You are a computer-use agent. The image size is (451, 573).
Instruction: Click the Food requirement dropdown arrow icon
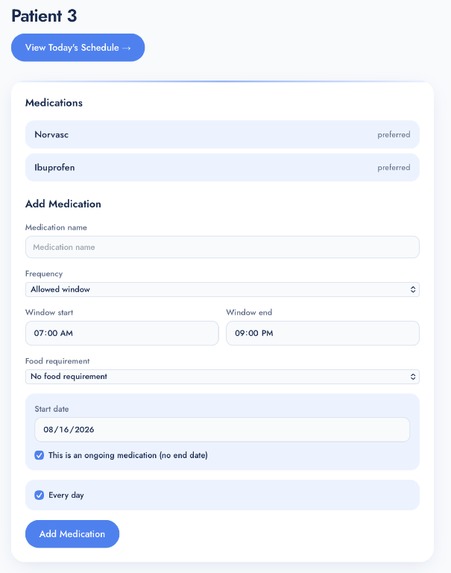413,376
